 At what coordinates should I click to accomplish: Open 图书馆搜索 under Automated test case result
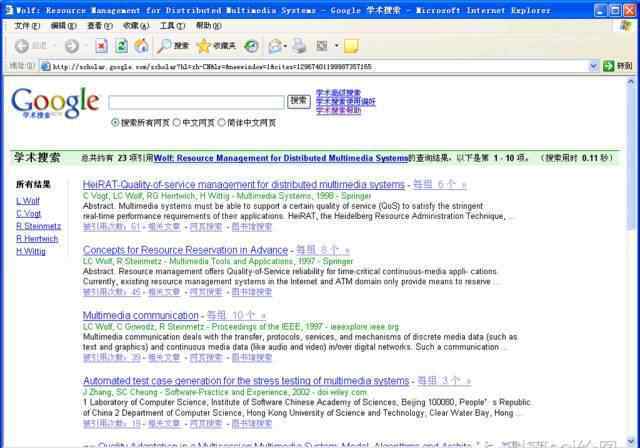[251, 424]
